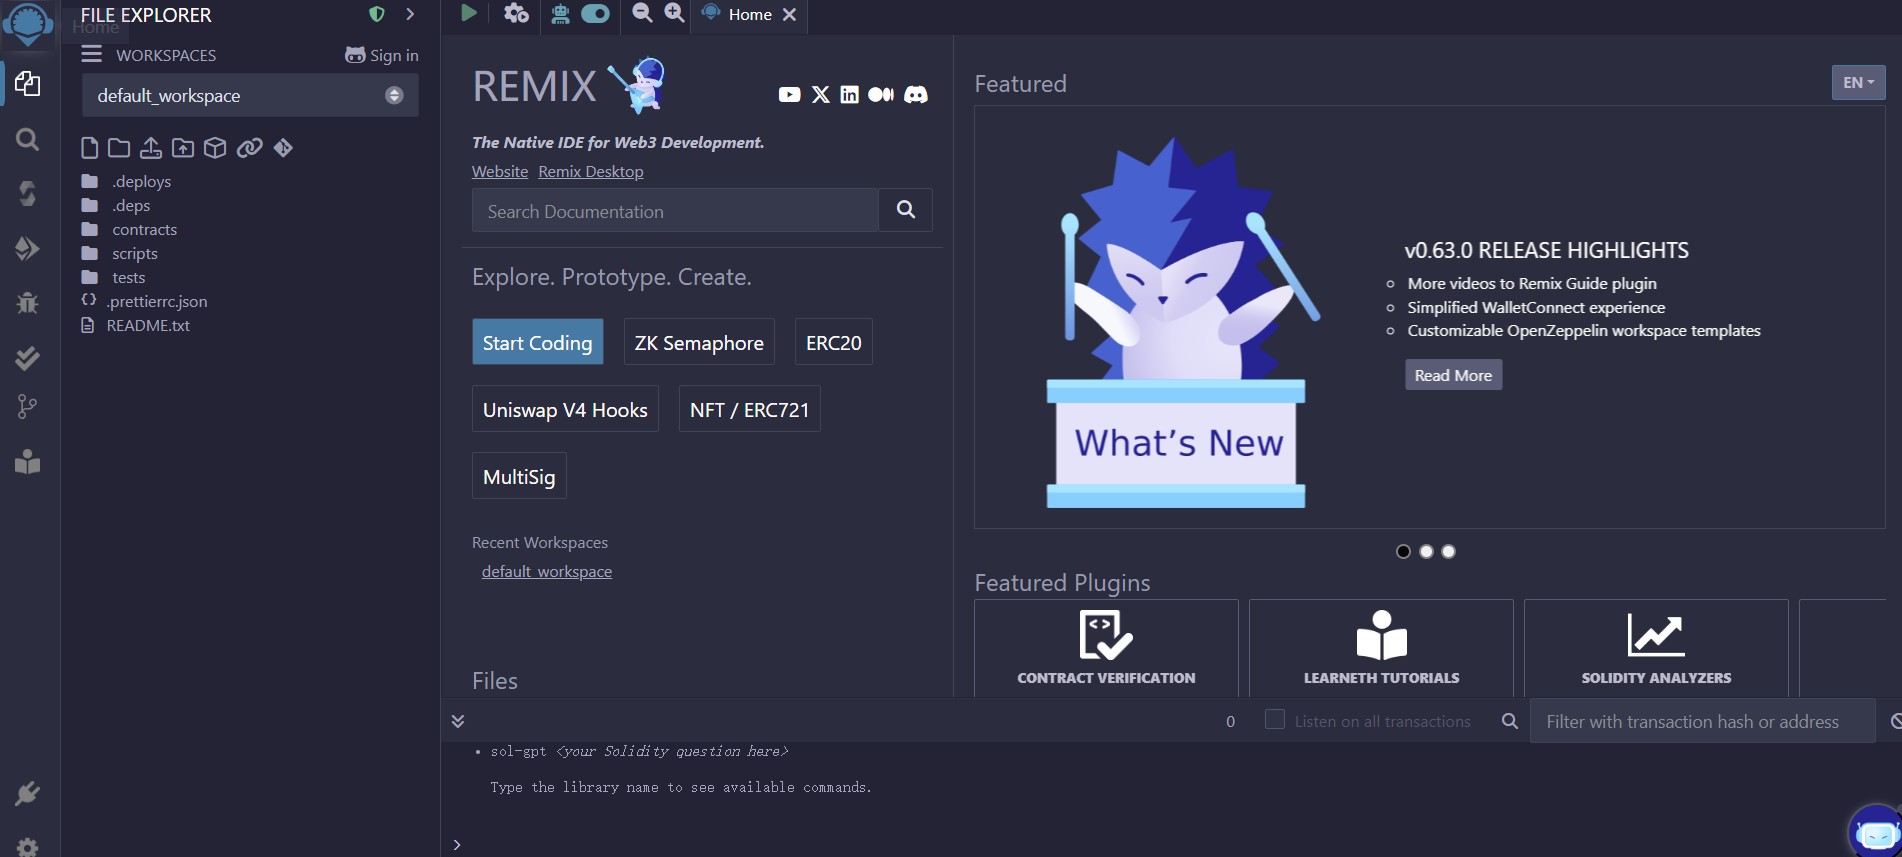Check Listen on all transactions
This screenshot has height=857, width=1902.
pos(1275,720)
